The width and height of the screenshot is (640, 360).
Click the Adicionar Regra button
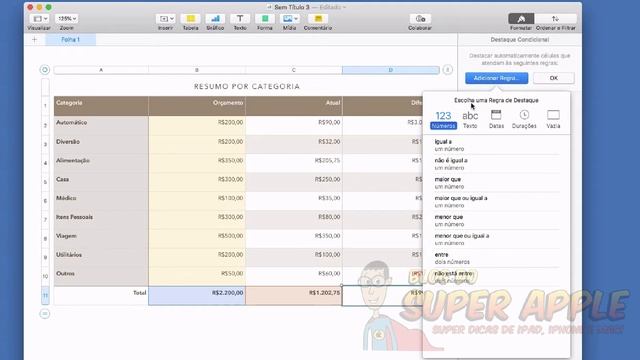pyautogui.click(x=496, y=78)
